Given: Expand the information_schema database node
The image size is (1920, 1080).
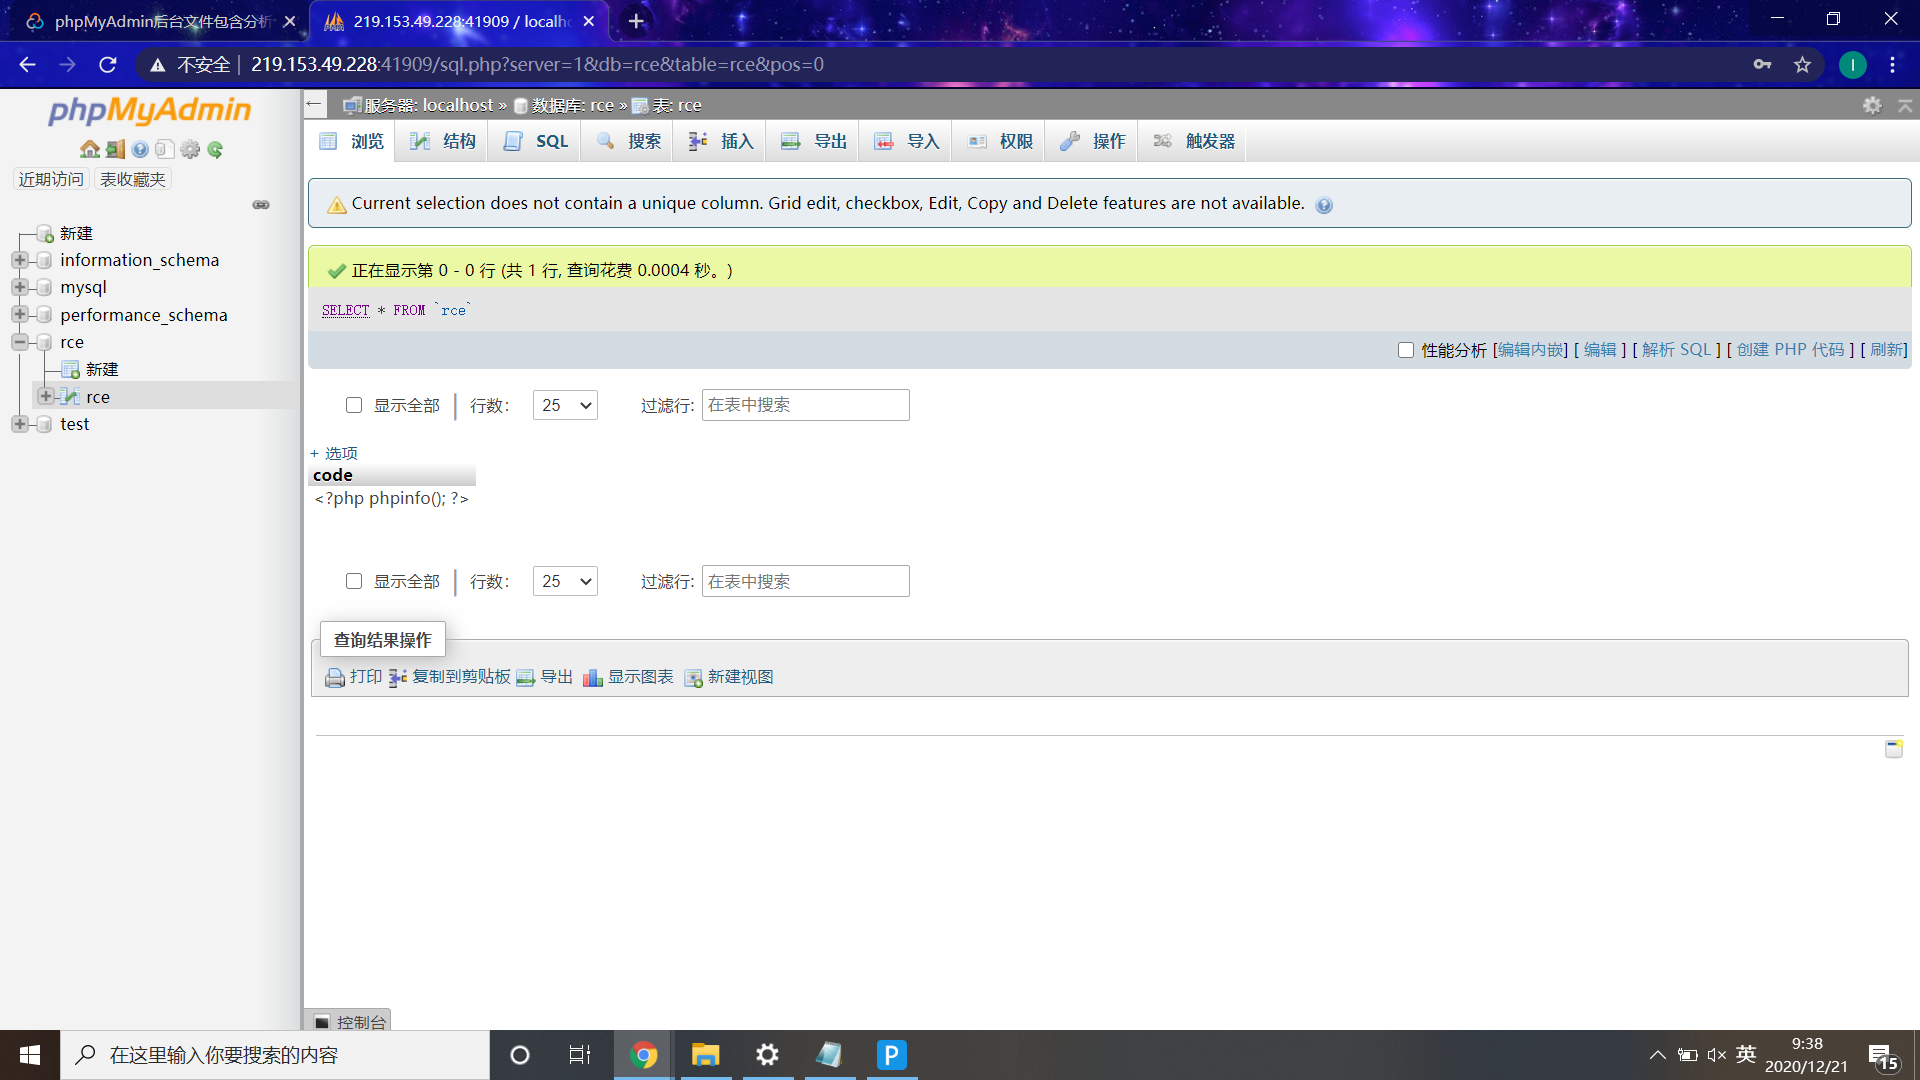Looking at the screenshot, I should [x=19, y=260].
